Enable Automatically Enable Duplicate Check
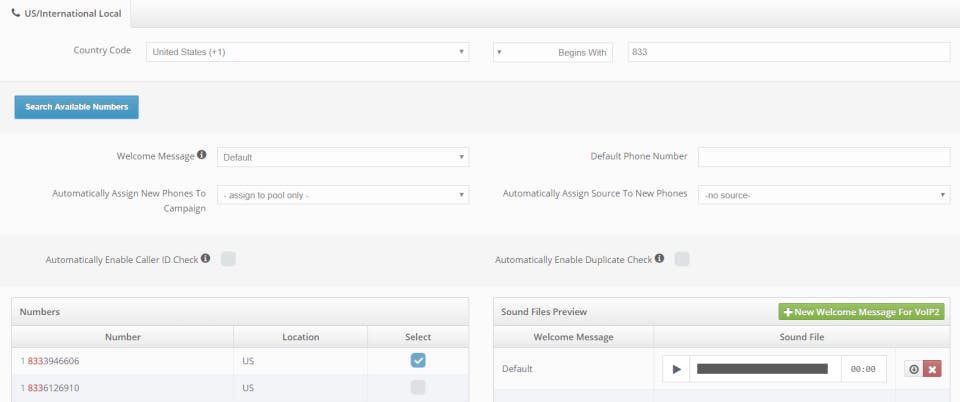 682,260
